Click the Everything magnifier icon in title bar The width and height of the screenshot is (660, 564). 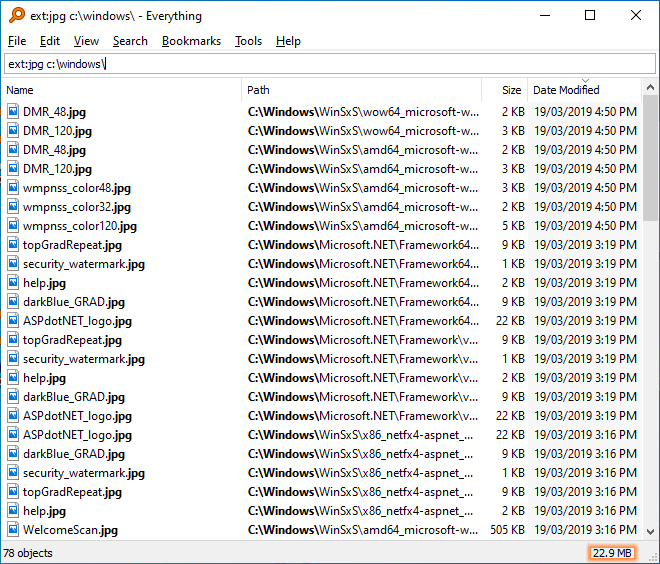pos(17,15)
